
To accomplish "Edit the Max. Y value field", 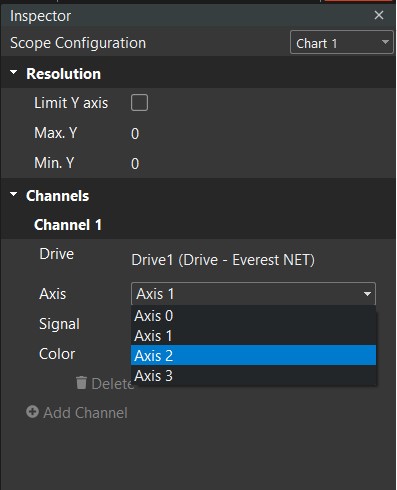I will [135, 134].
